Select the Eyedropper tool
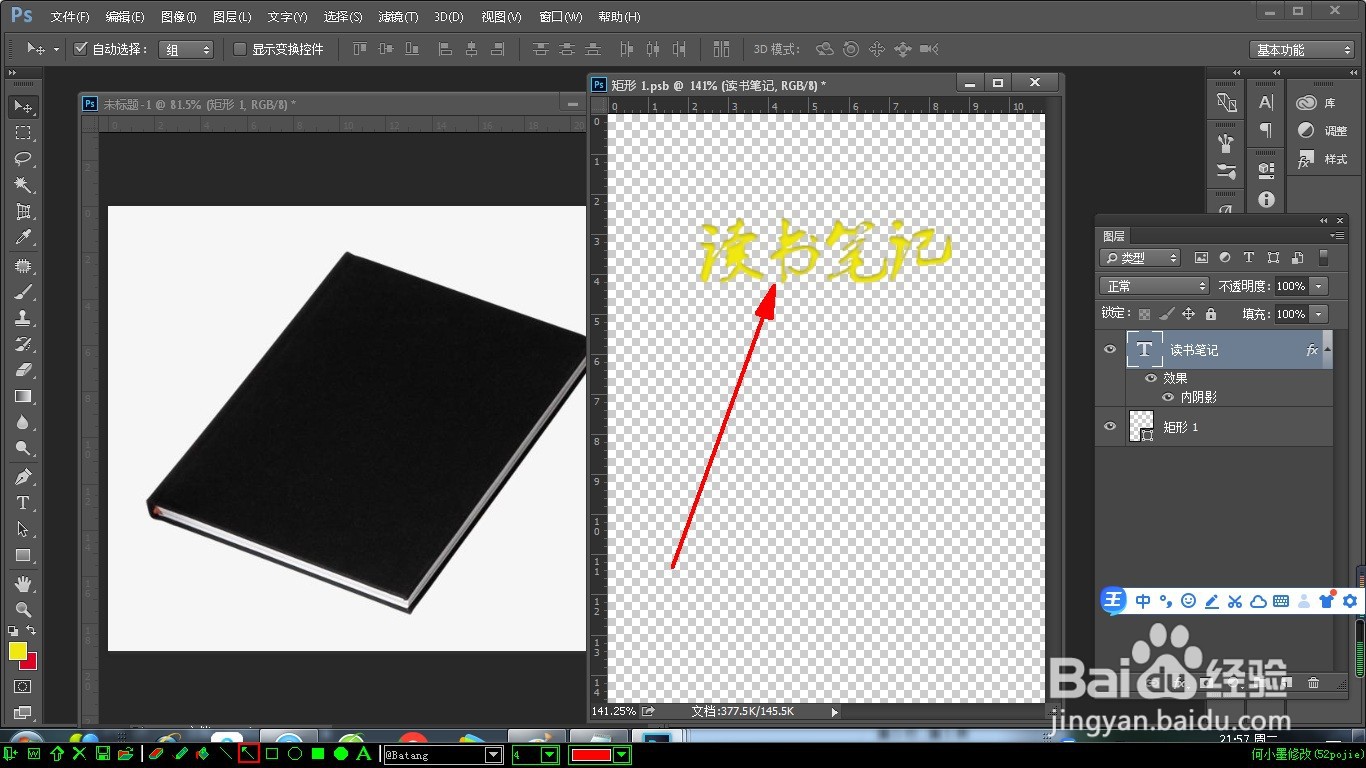 [23, 238]
